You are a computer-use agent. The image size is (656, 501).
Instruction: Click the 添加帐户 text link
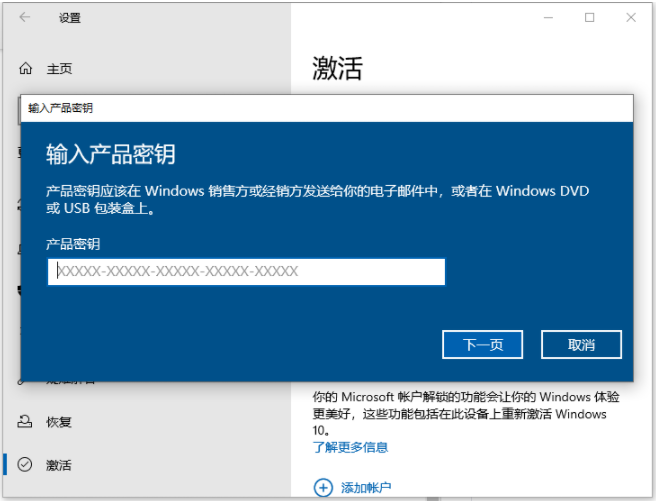(366, 488)
